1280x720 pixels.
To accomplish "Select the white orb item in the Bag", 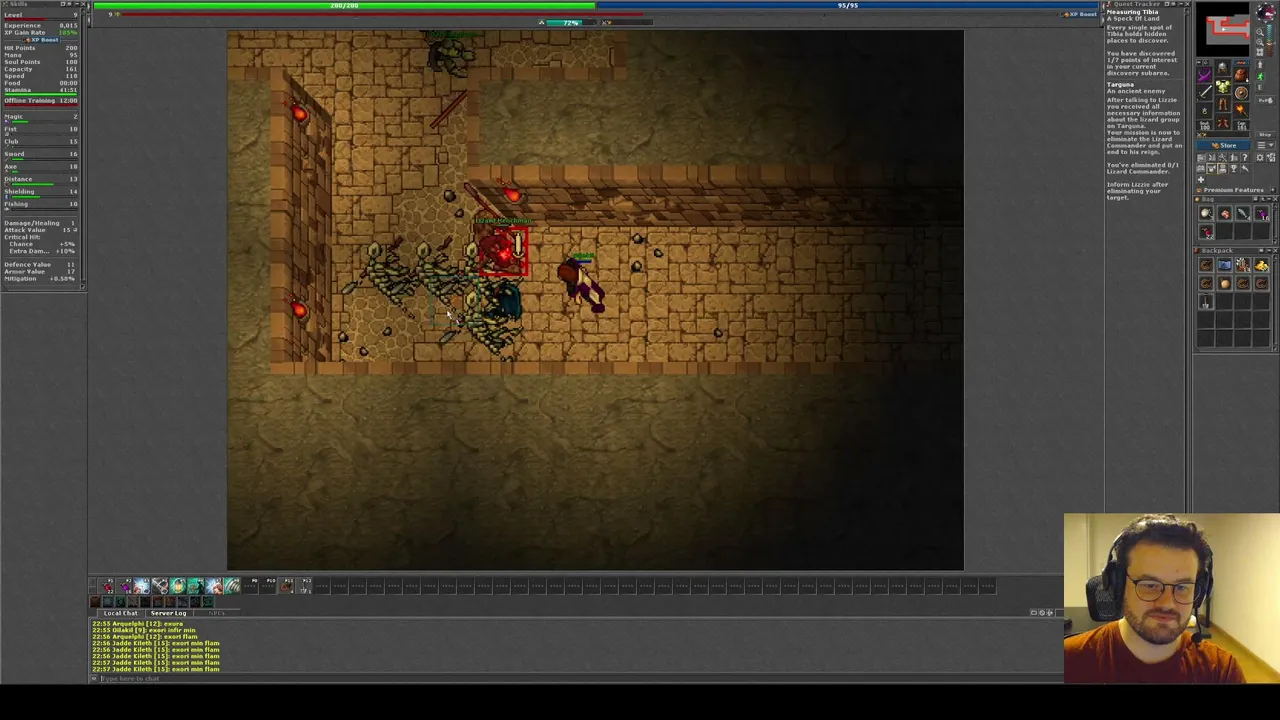I will (1206, 213).
